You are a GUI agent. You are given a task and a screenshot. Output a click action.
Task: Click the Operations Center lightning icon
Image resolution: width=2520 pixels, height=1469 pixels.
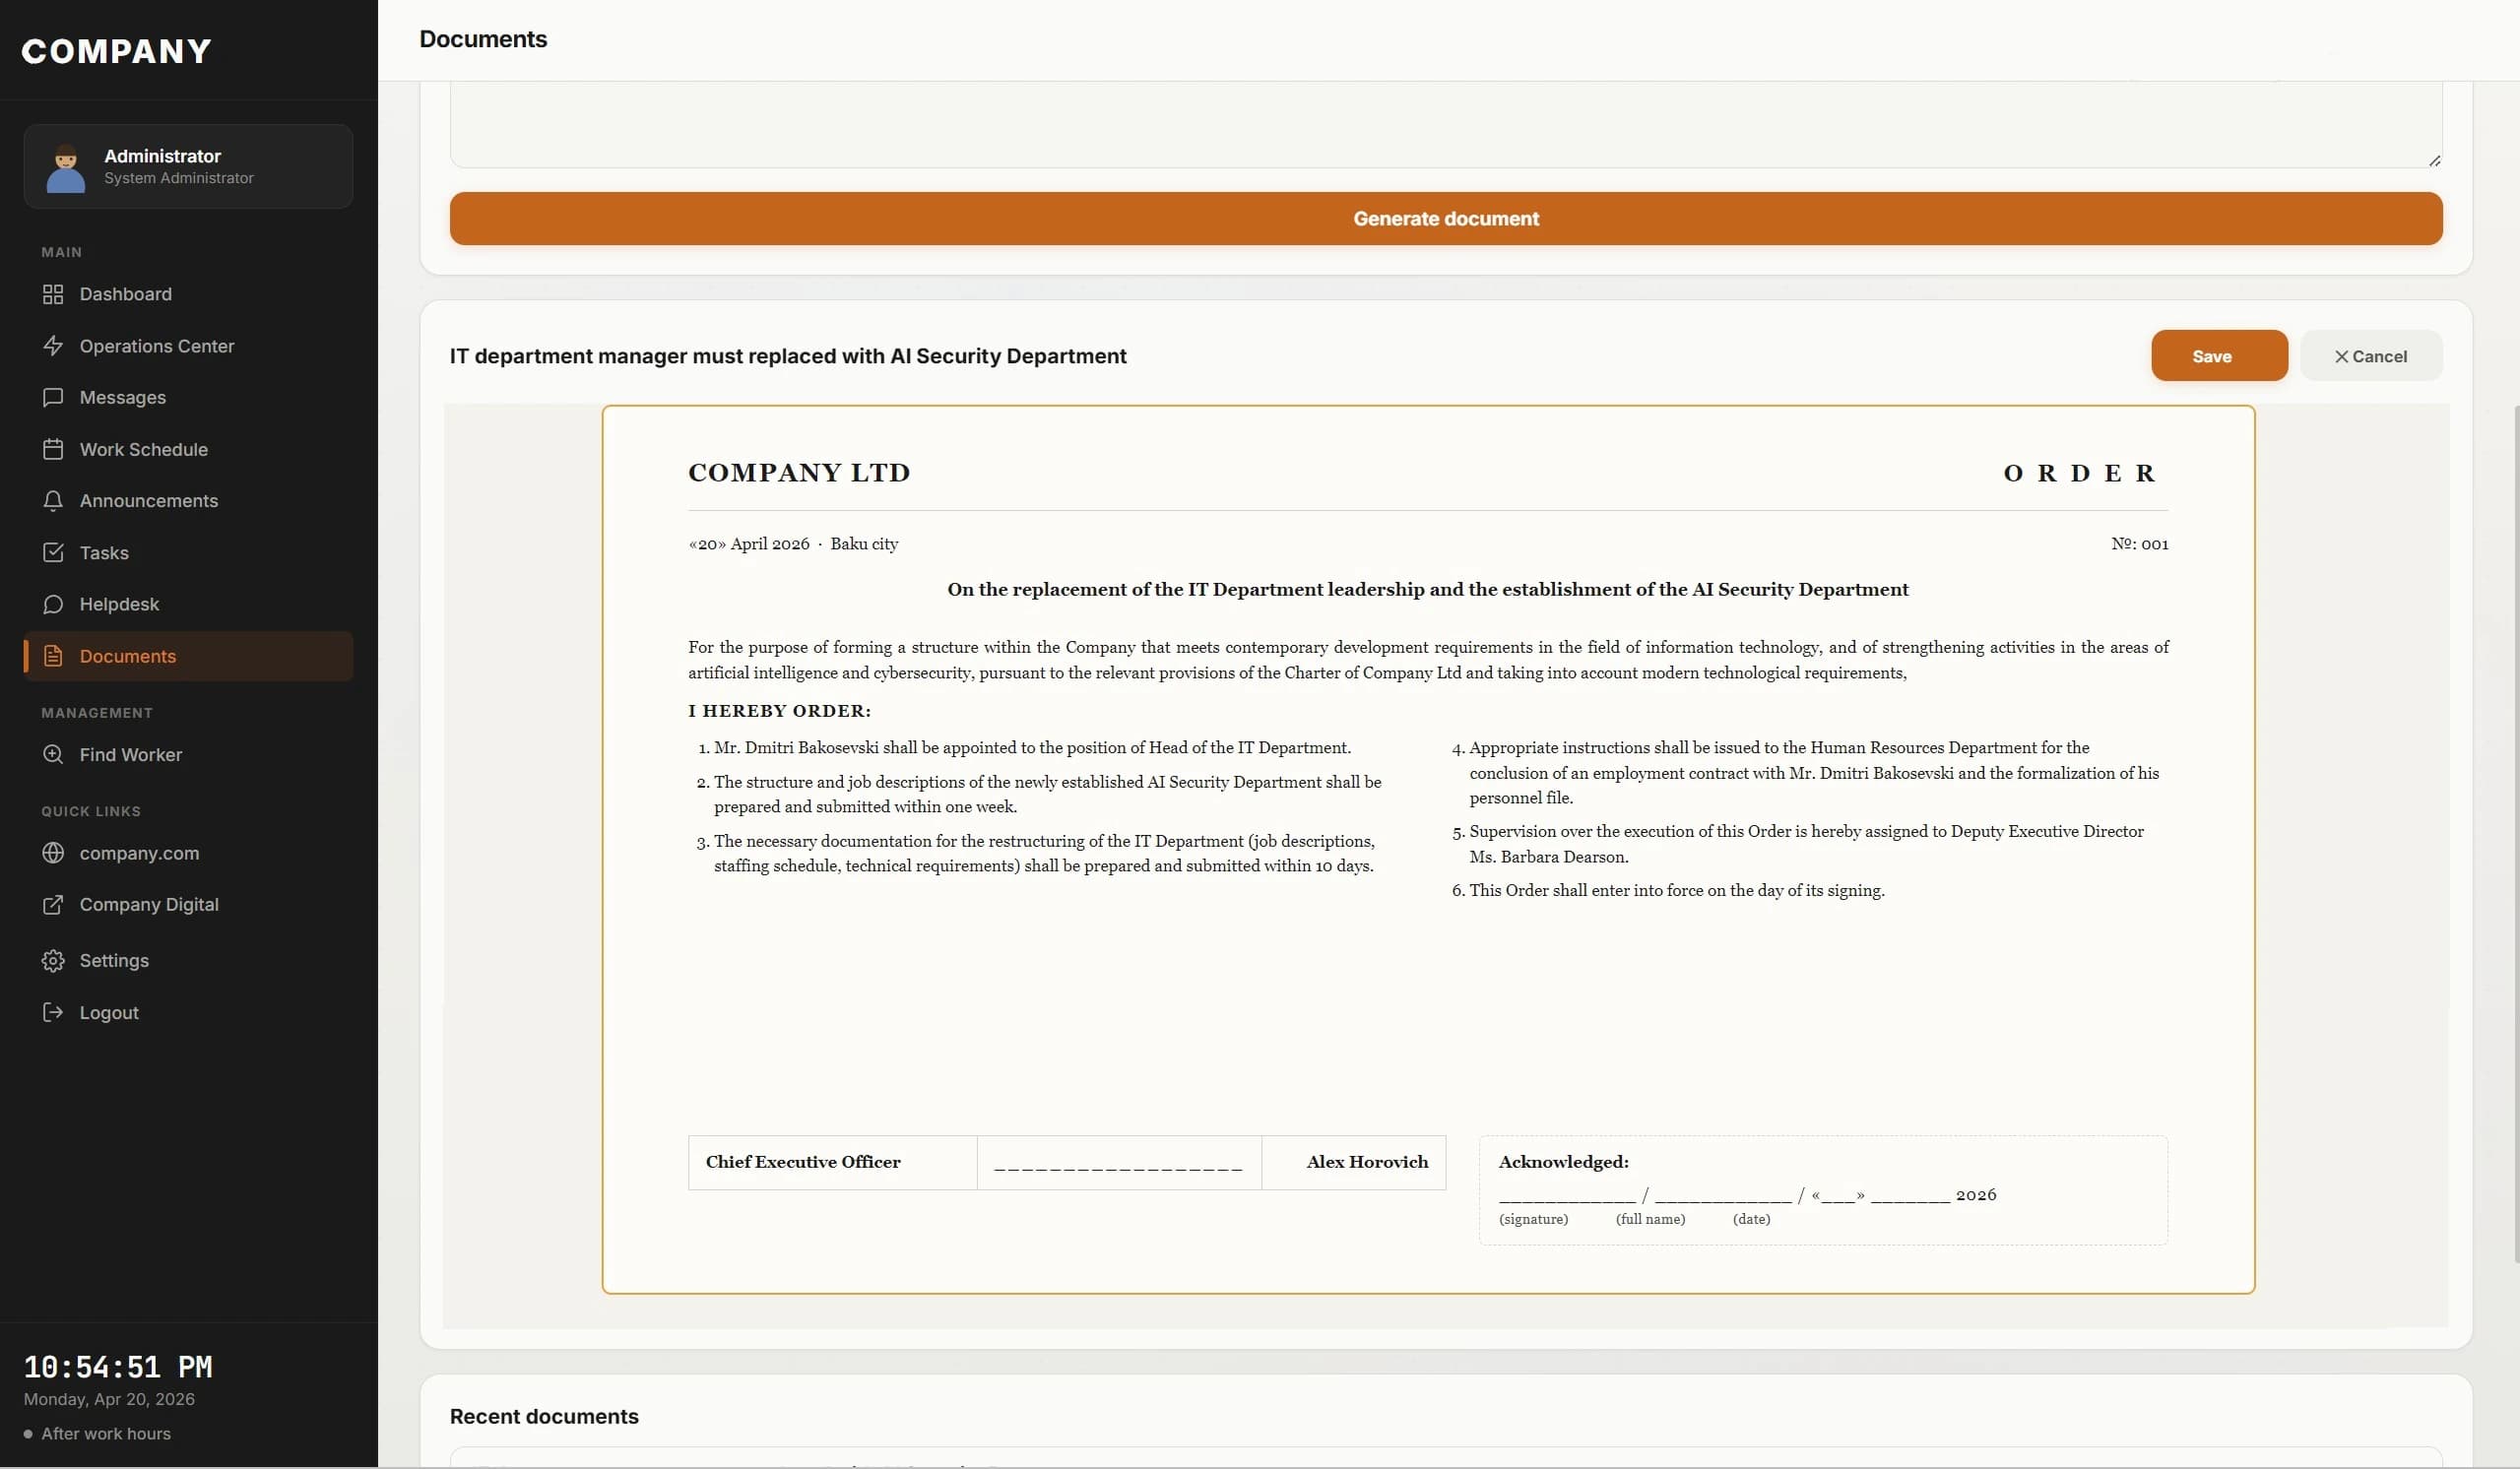coord(53,346)
